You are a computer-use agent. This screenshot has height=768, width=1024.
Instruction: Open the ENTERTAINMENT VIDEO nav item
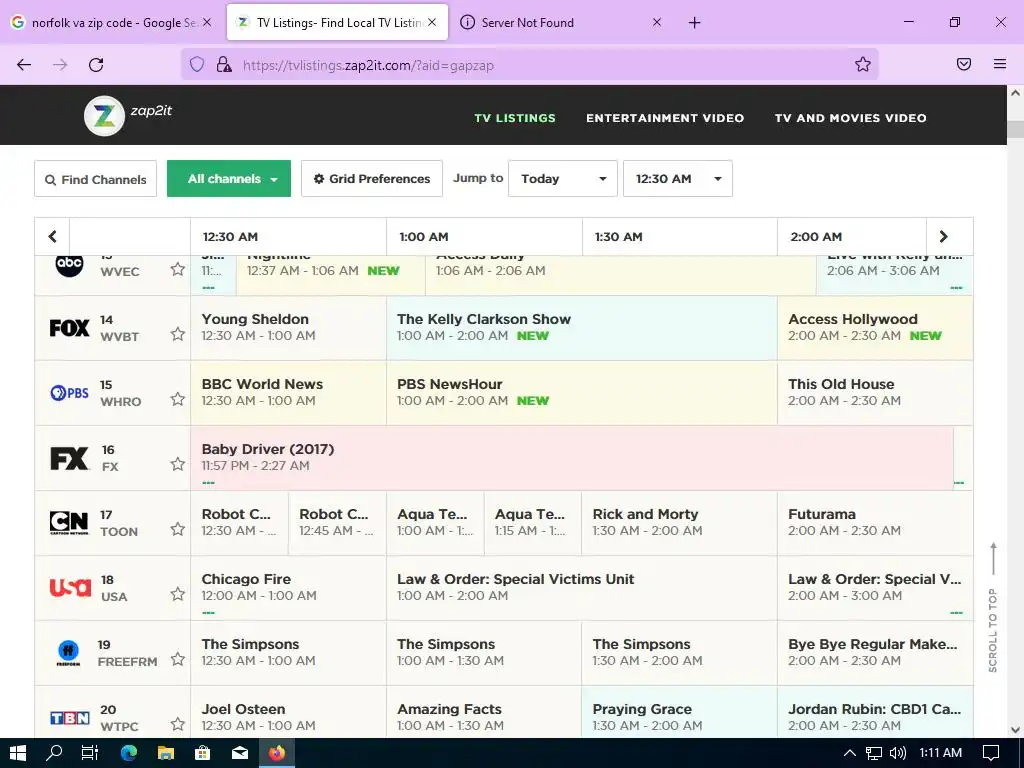pyautogui.click(x=665, y=118)
